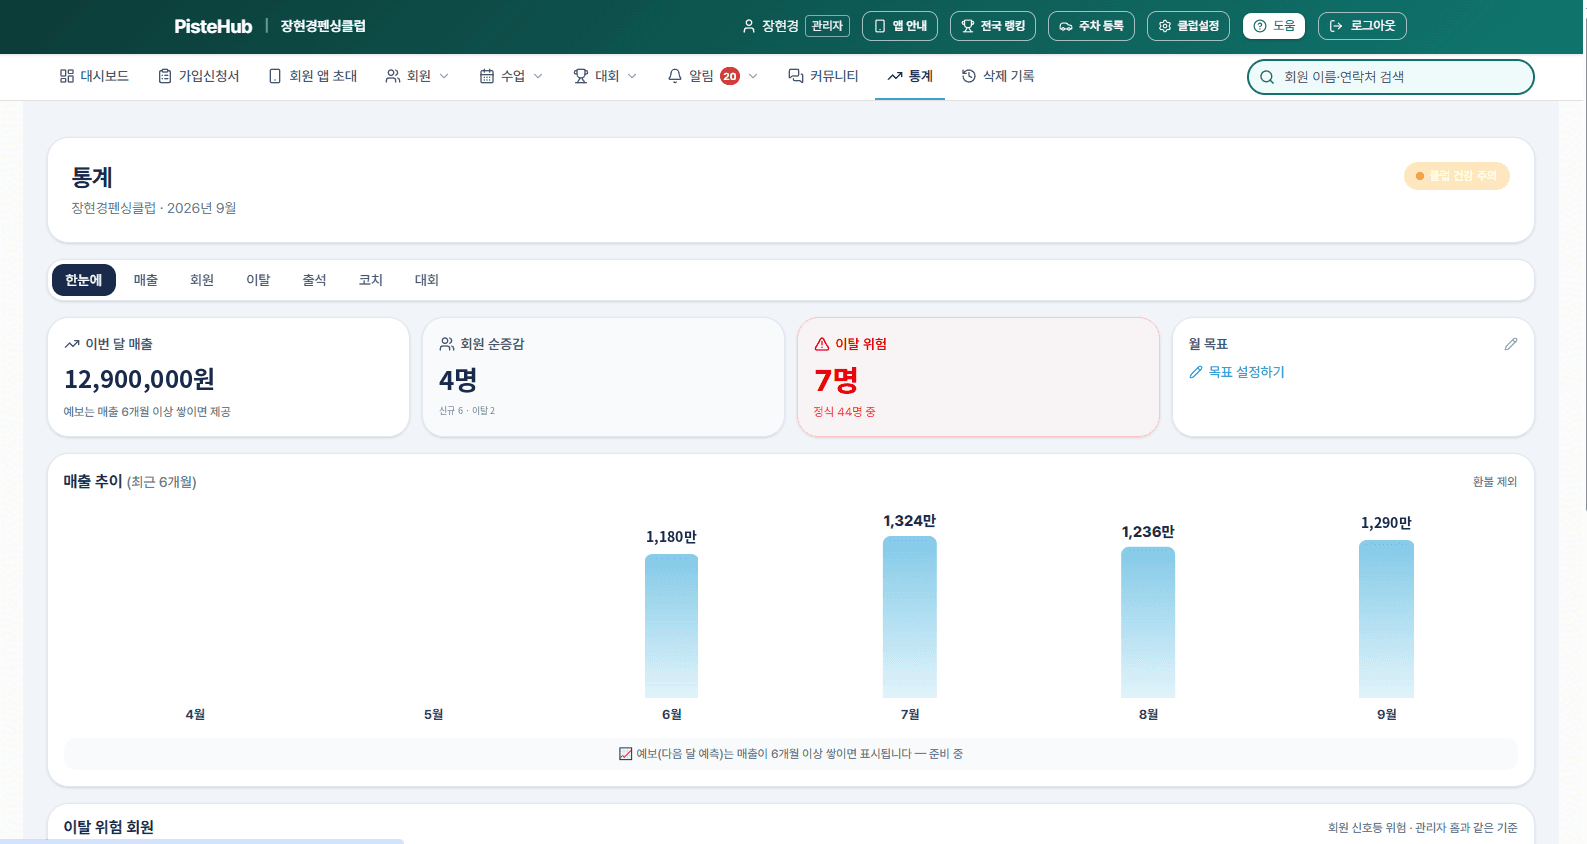The height and width of the screenshot is (844, 1587).
Task: Click the 대회 trophy icon in the top navigation
Action: click(x=581, y=76)
